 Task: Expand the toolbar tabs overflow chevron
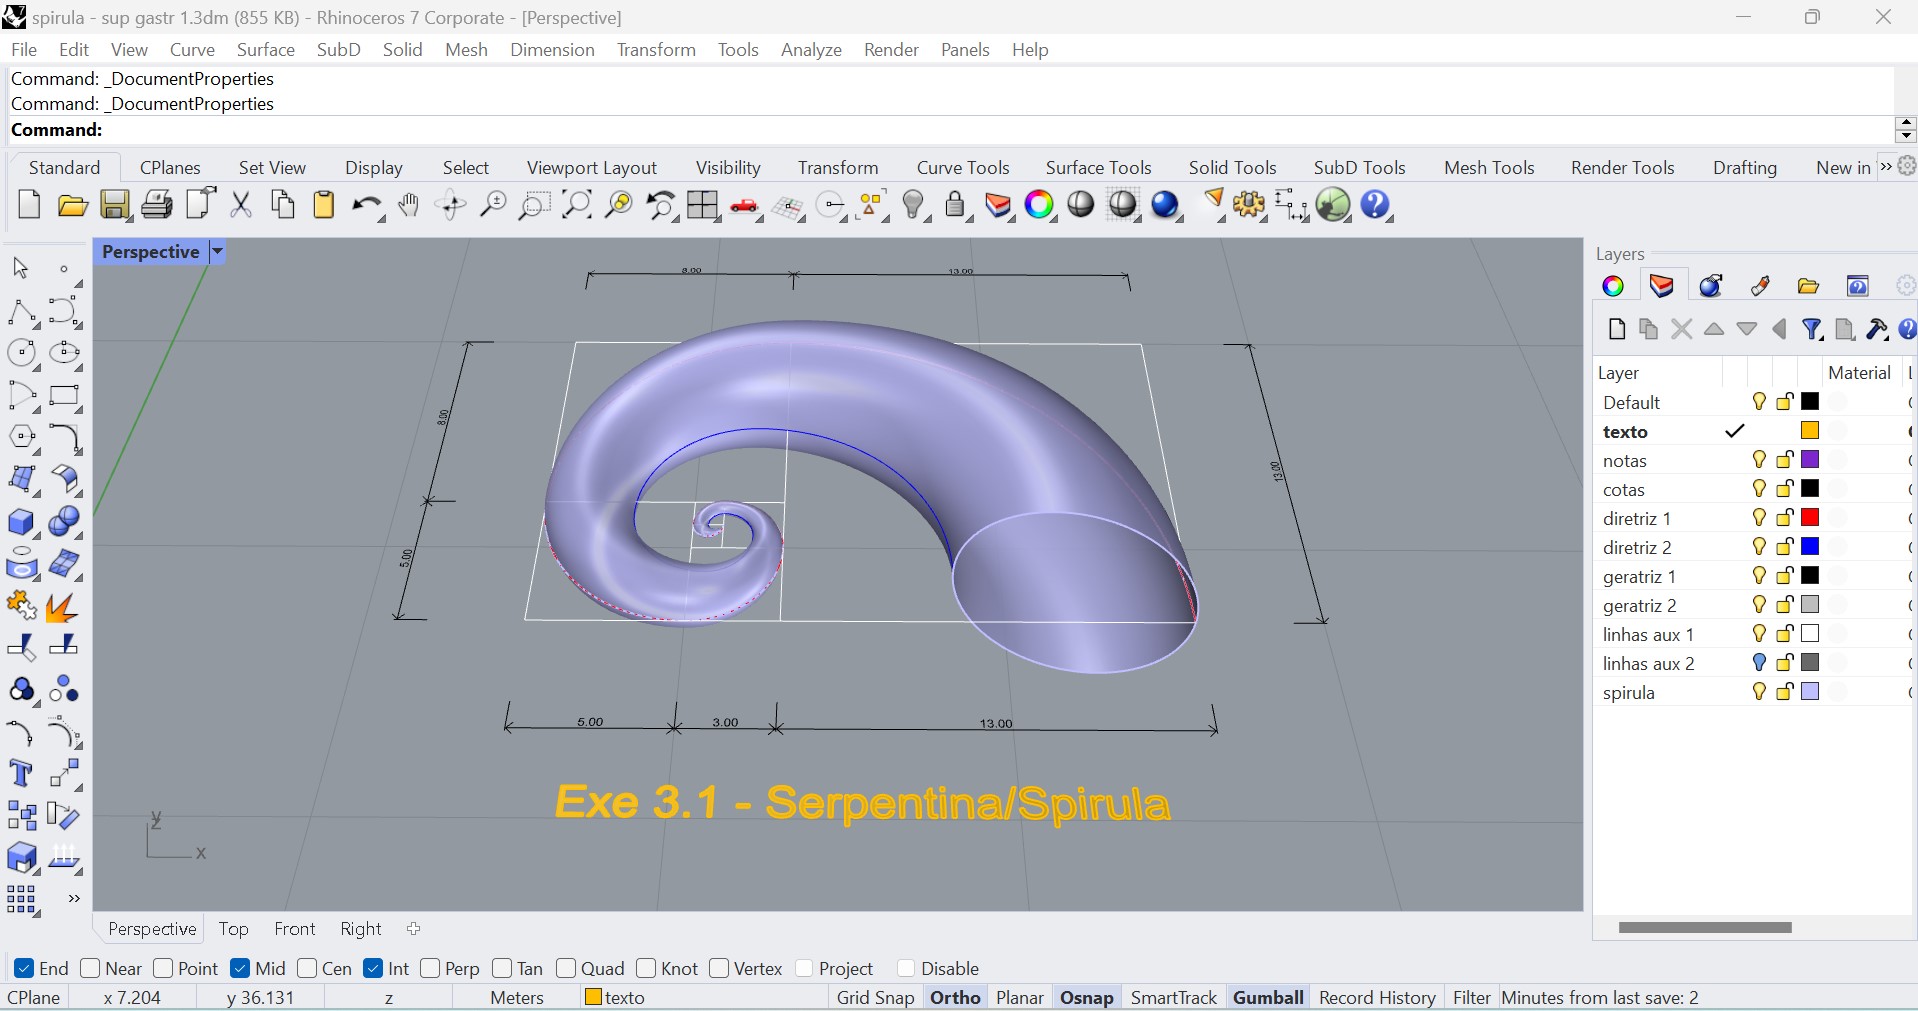pos(1886,167)
